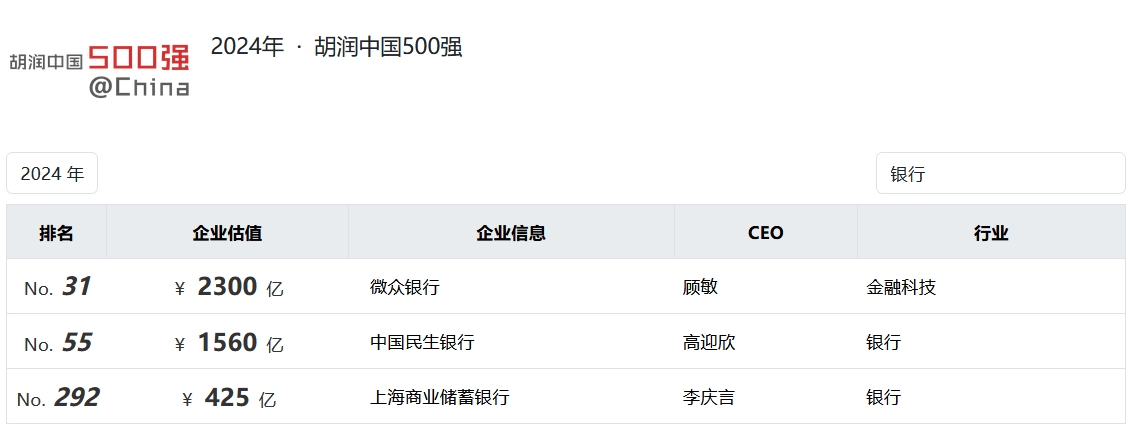Screen dimensions: 1130x444
Task: Open the 2024 年 year dropdown
Action: pyautogui.click(x=52, y=173)
